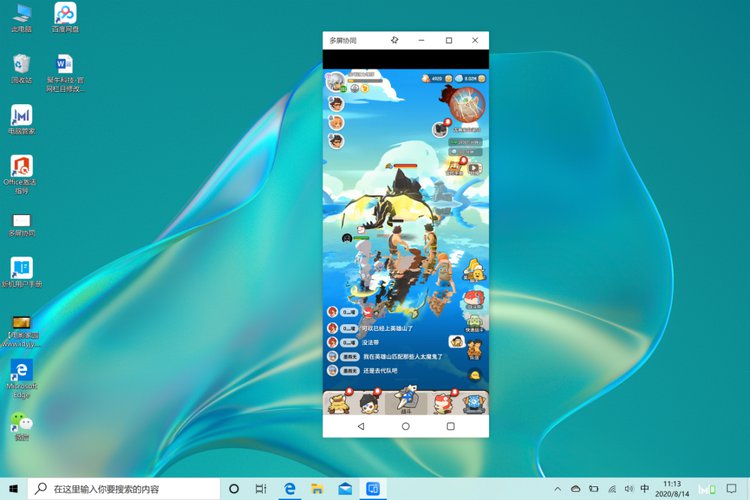The height and width of the screenshot is (500, 750).
Task: Open the 百度网盘 desktop shortcut
Action: click(x=65, y=18)
